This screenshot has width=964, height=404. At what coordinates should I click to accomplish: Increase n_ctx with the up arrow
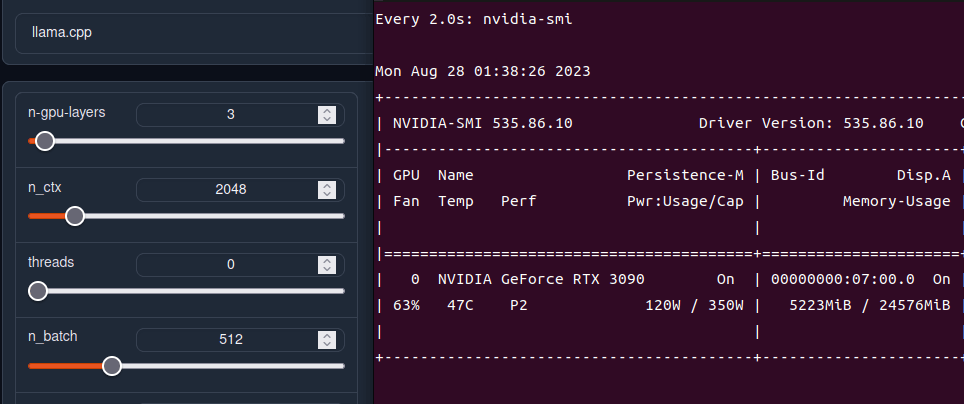pos(327,186)
